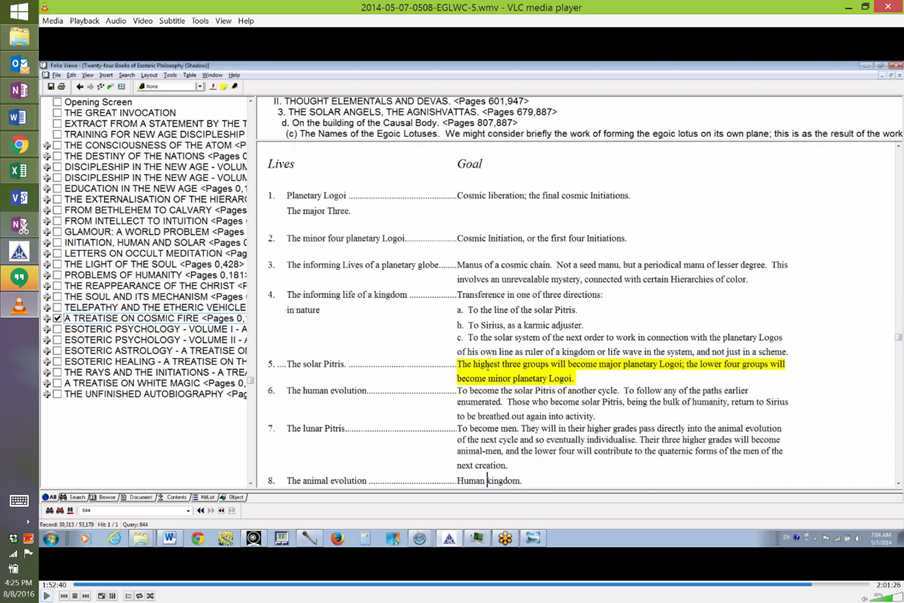This screenshot has height=603, width=904.
Task: Toggle shuffle playback in VLC
Action: [150, 596]
